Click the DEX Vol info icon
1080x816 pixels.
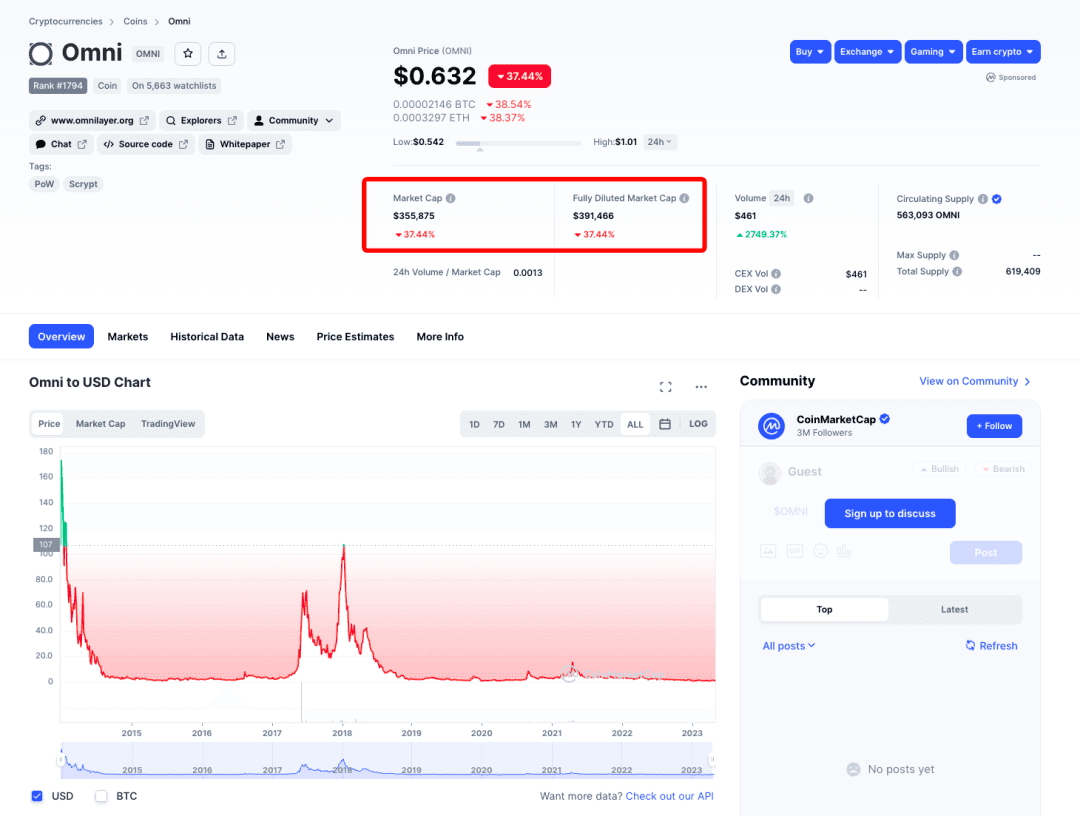(x=776, y=289)
